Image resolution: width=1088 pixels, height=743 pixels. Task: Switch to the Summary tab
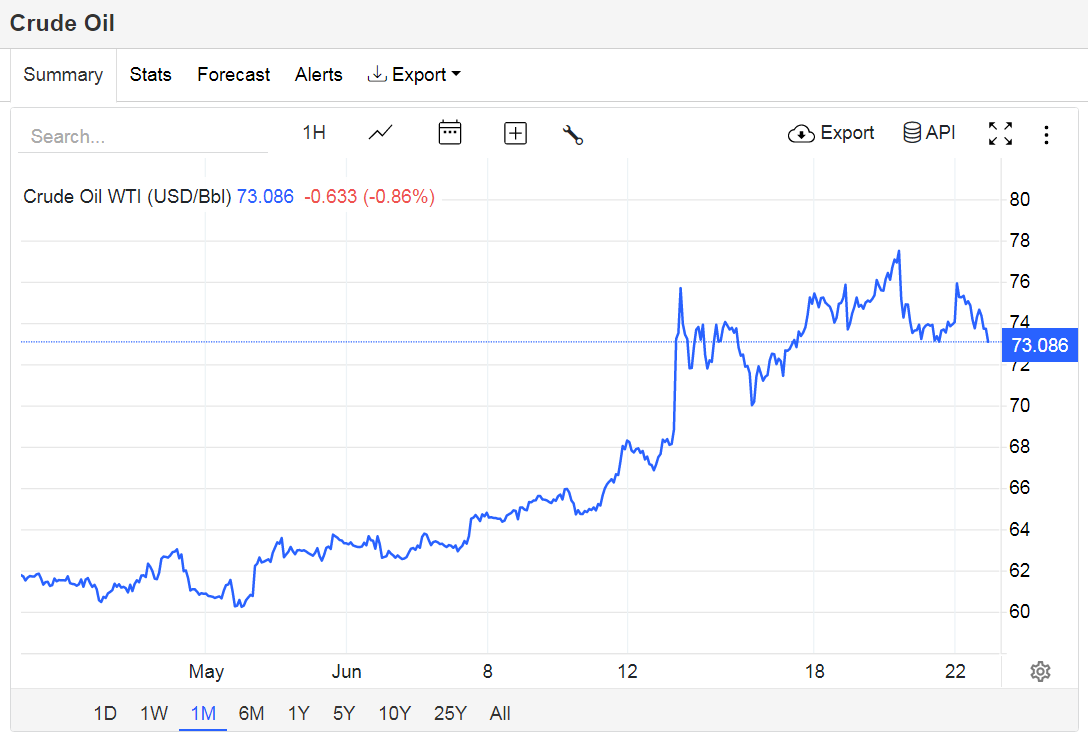(63, 74)
